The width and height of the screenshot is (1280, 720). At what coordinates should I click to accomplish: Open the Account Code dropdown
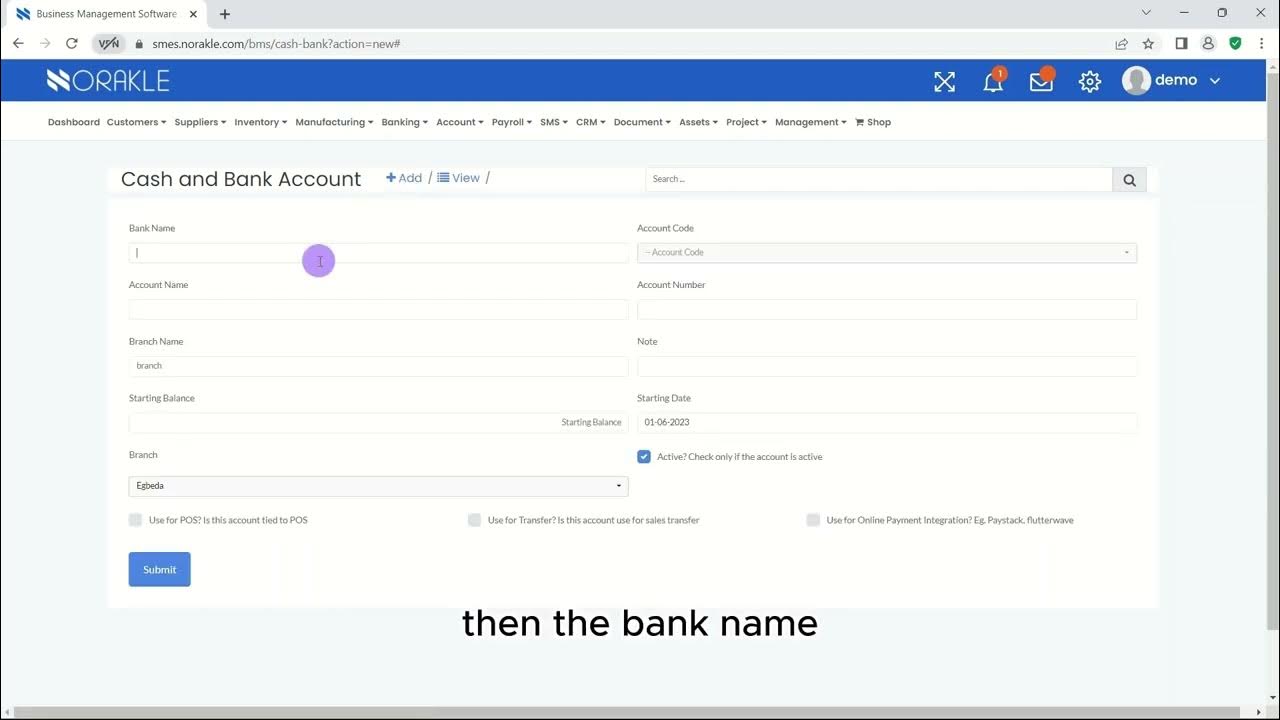(887, 253)
